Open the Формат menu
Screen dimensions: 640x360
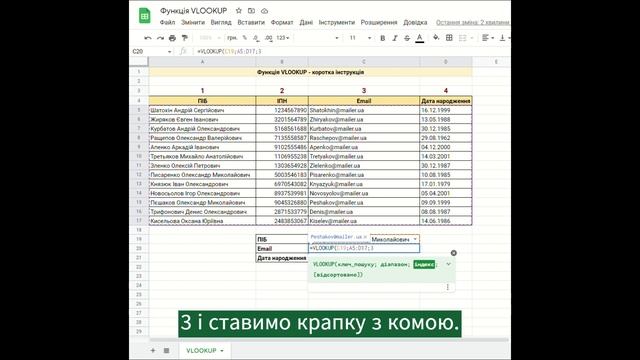point(282,22)
